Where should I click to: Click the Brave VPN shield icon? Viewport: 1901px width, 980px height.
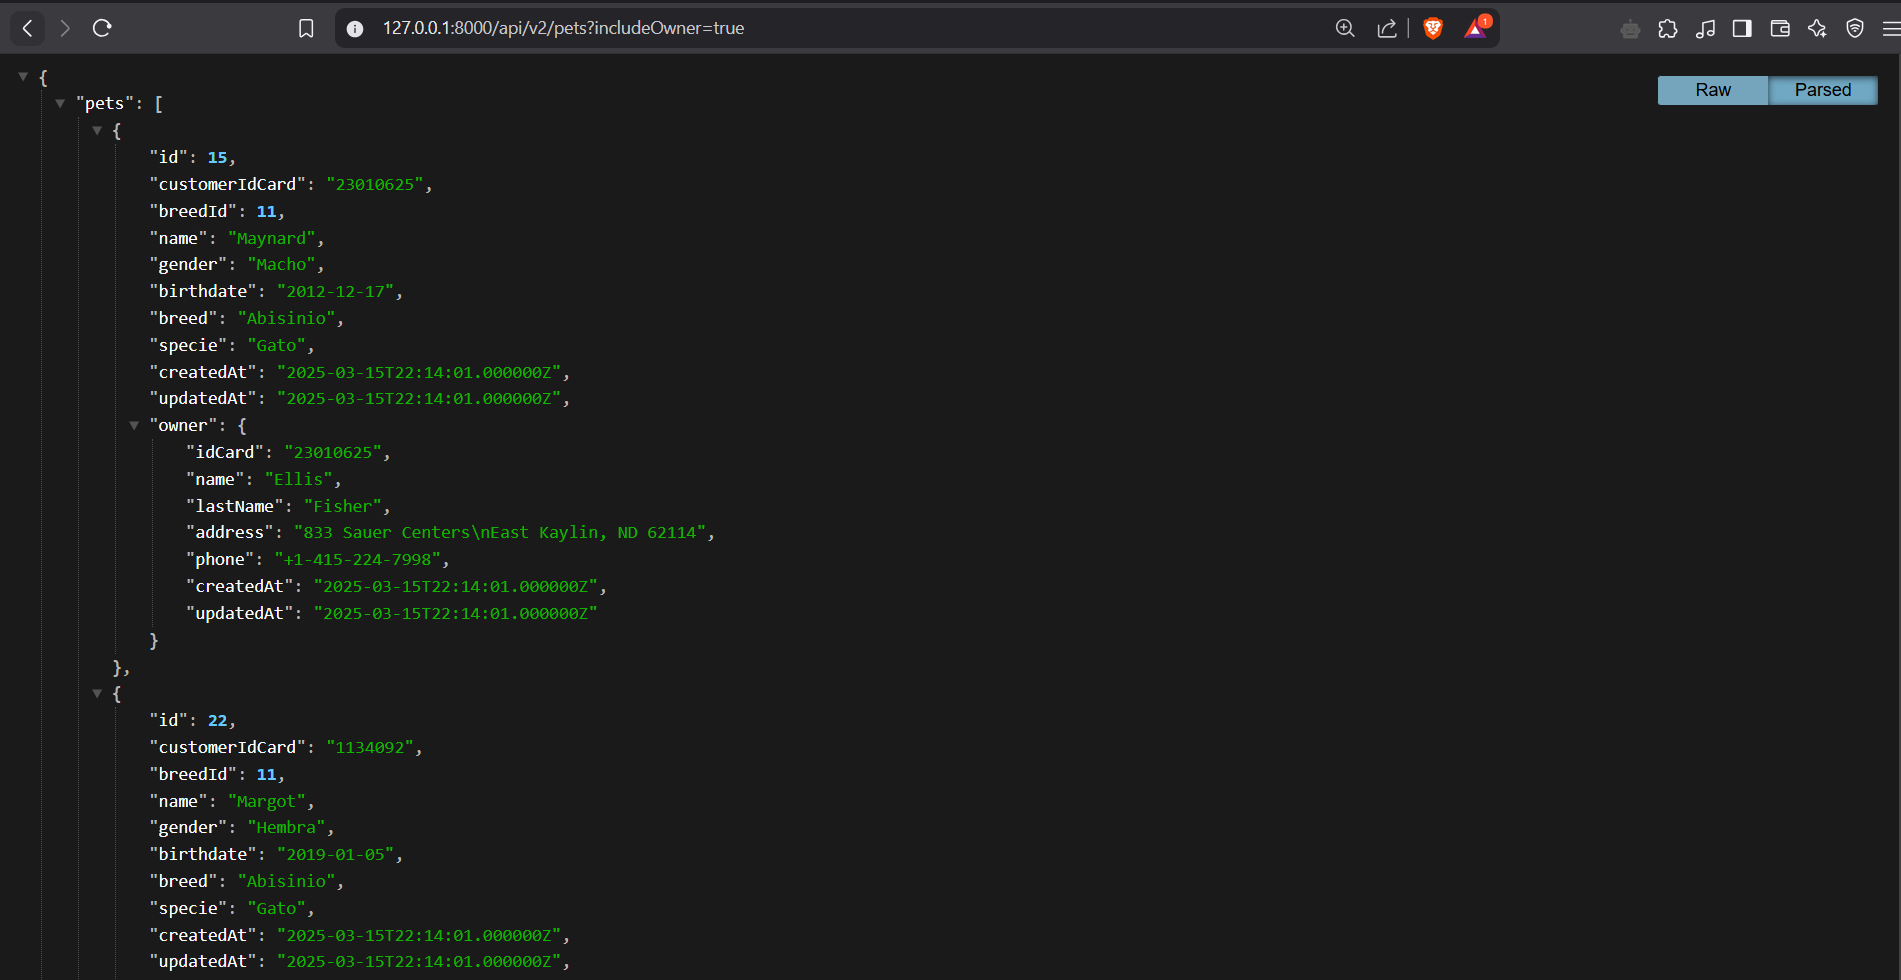tap(1855, 28)
